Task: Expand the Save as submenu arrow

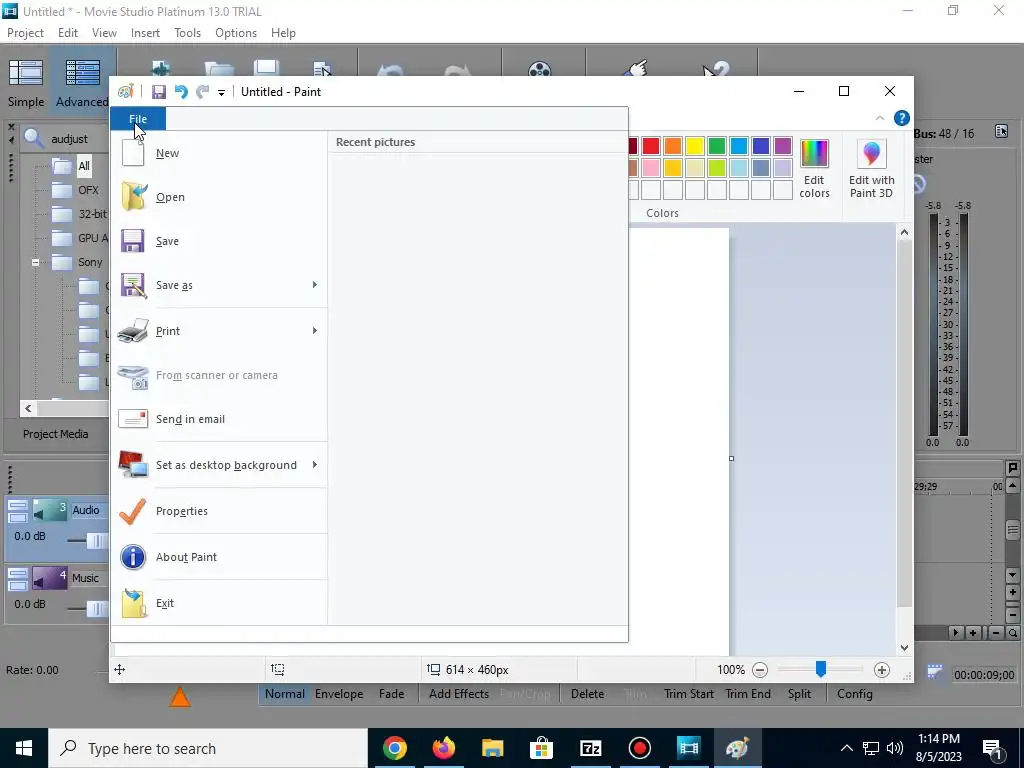Action: [x=315, y=285]
